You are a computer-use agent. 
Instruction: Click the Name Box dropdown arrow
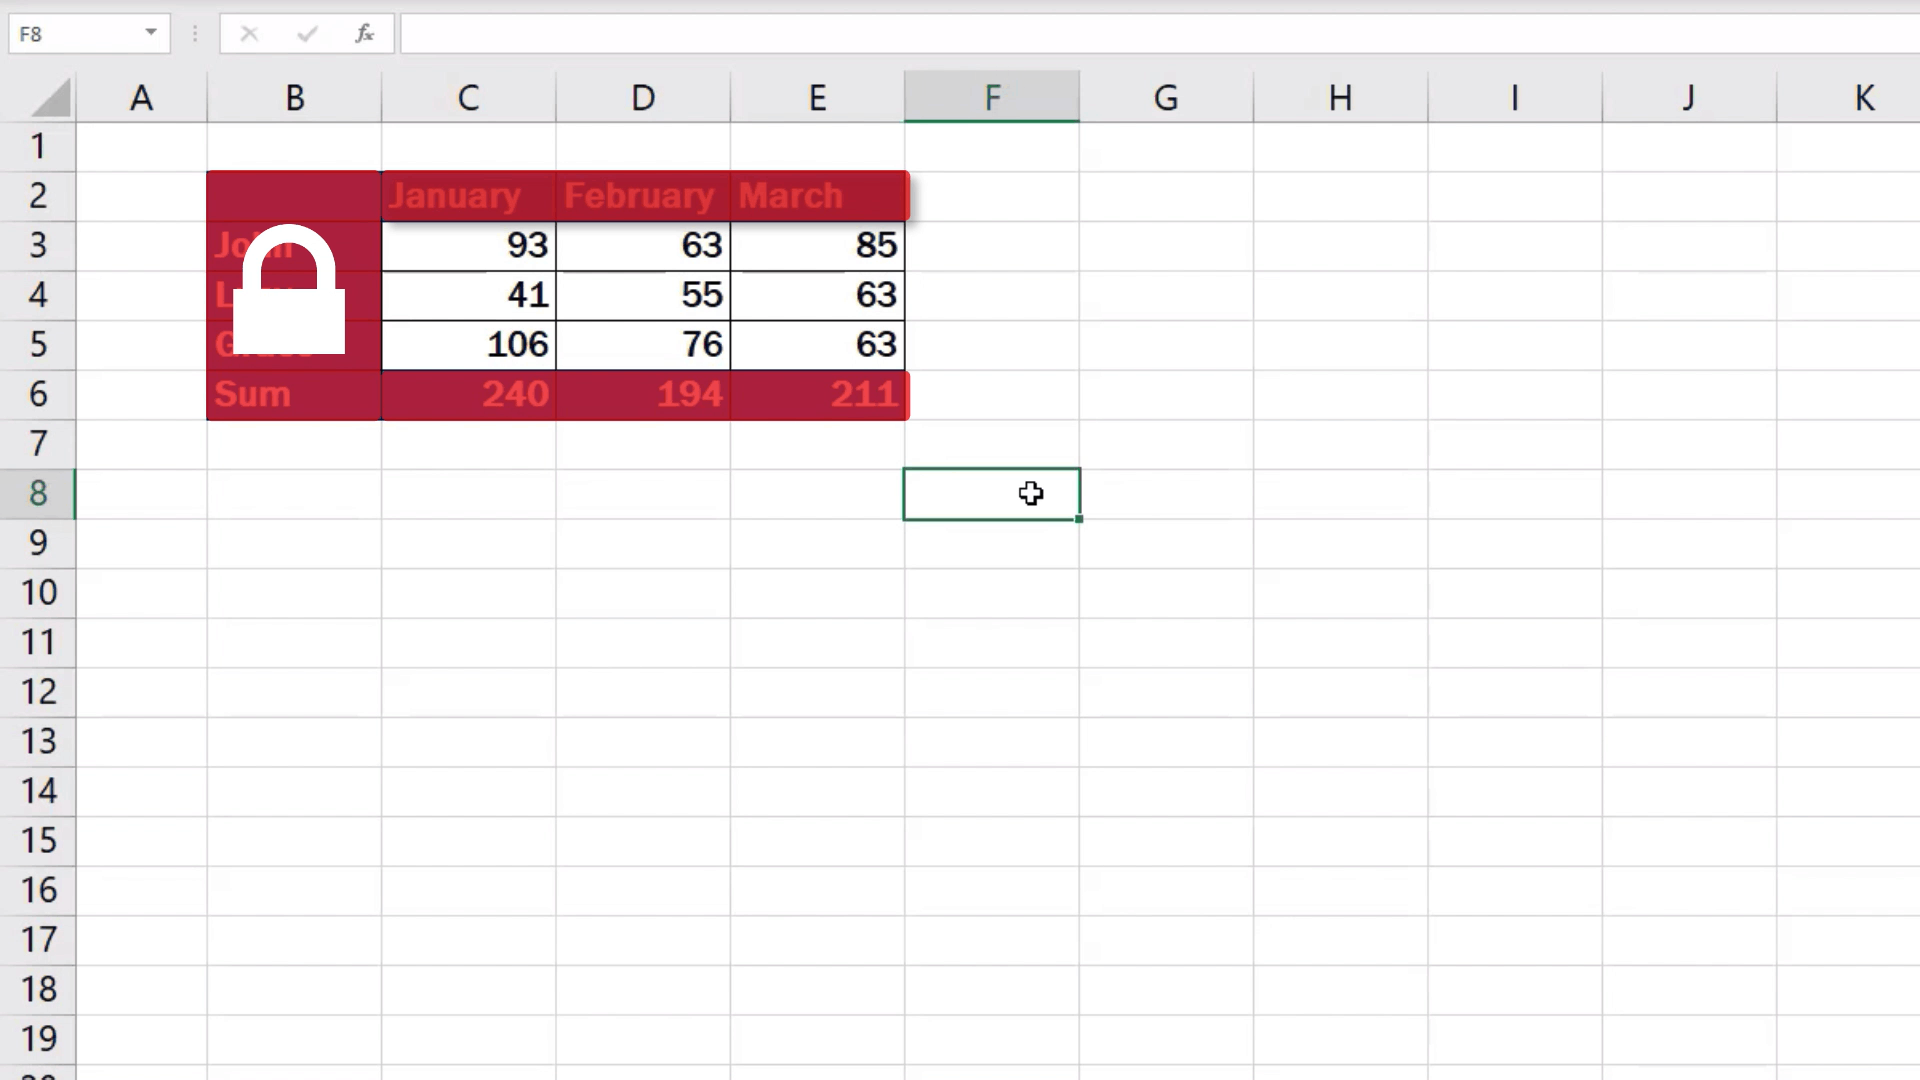[149, 33]
